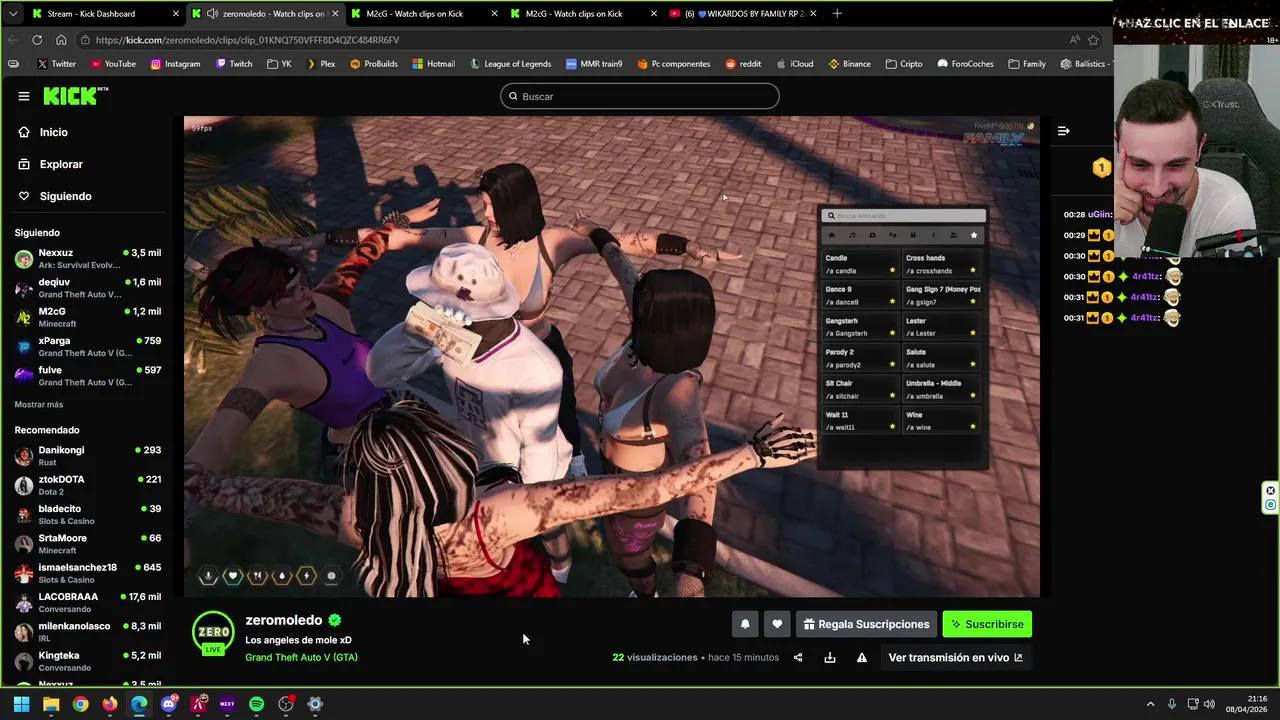Open followed channel M2cG playing Minecraft
1280x720 pixels.
click(x=88, y=317)
